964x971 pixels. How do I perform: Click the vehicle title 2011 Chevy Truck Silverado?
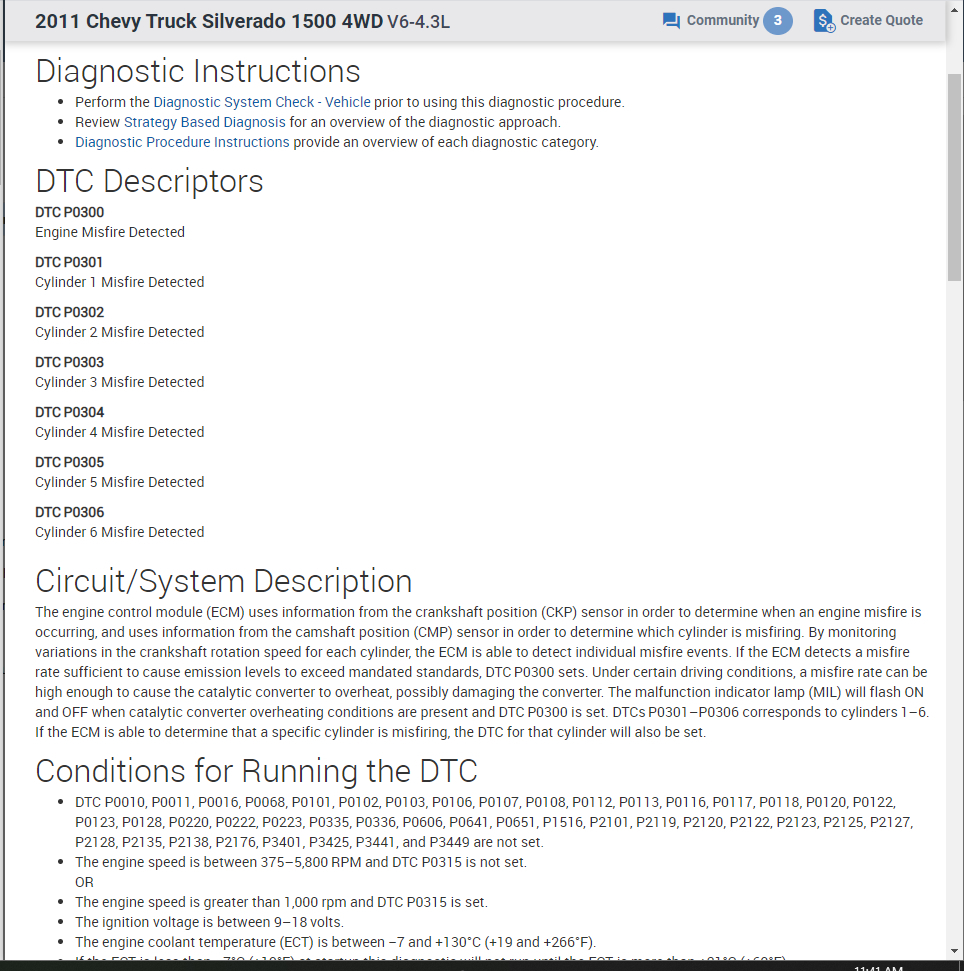pyautogui.click(x=209, y=21)
